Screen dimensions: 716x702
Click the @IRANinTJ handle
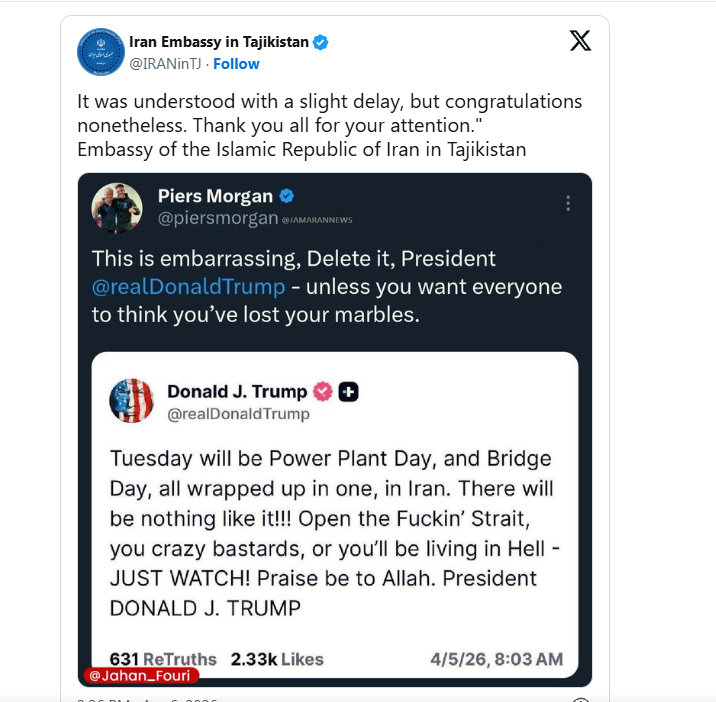point(166,64)
